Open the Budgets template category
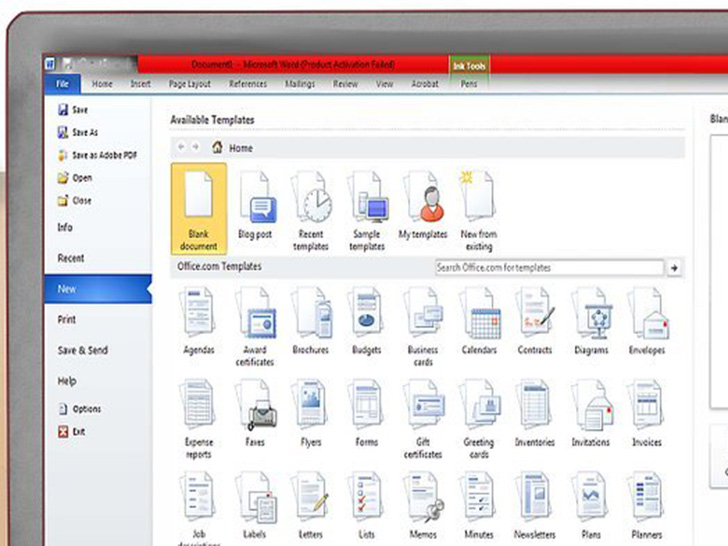 (x=367, y=322)
